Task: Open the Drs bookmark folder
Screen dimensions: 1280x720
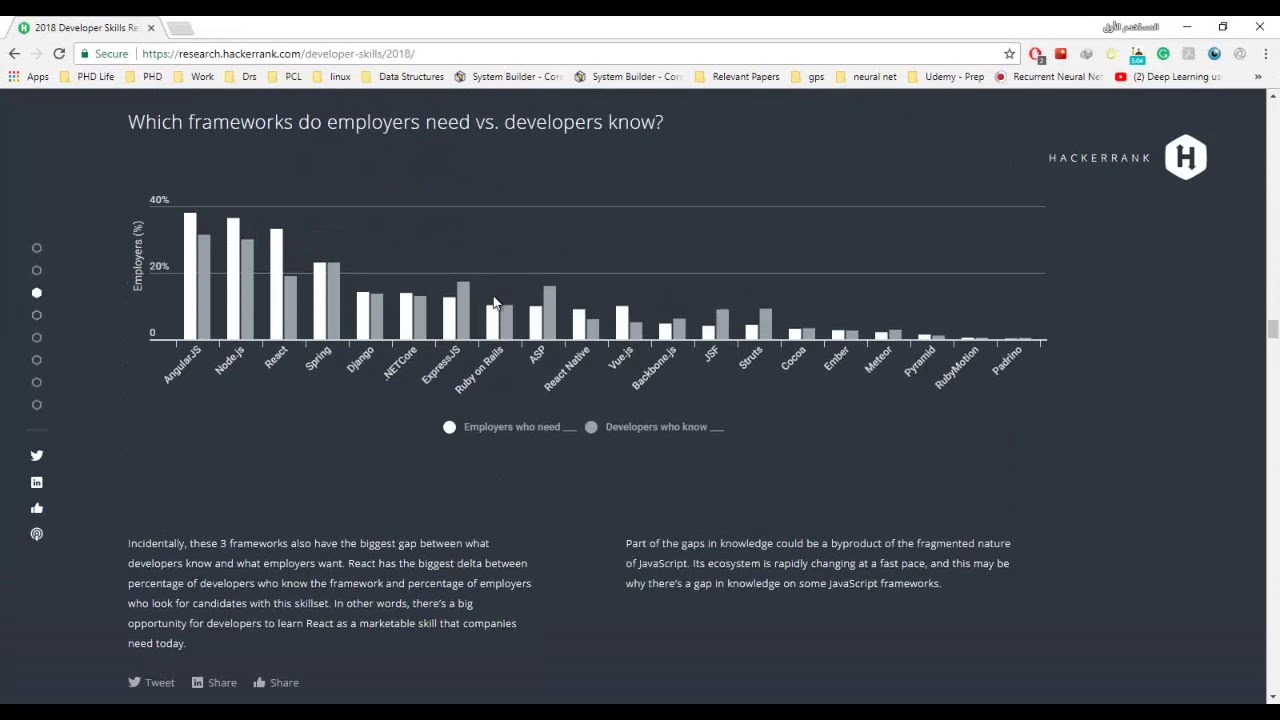Action: (241, 76)
